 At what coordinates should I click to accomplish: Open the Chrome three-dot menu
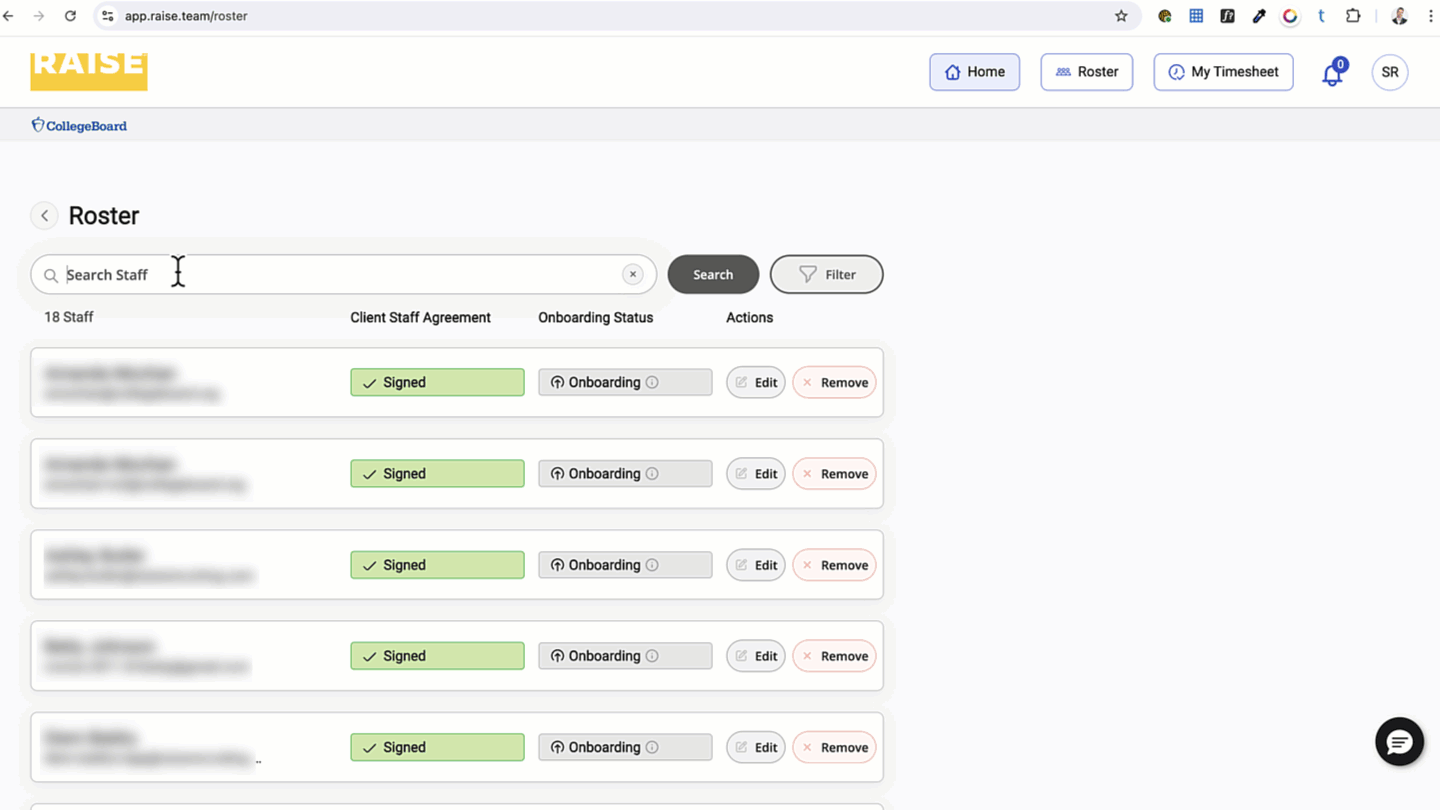click(1430, 16)
